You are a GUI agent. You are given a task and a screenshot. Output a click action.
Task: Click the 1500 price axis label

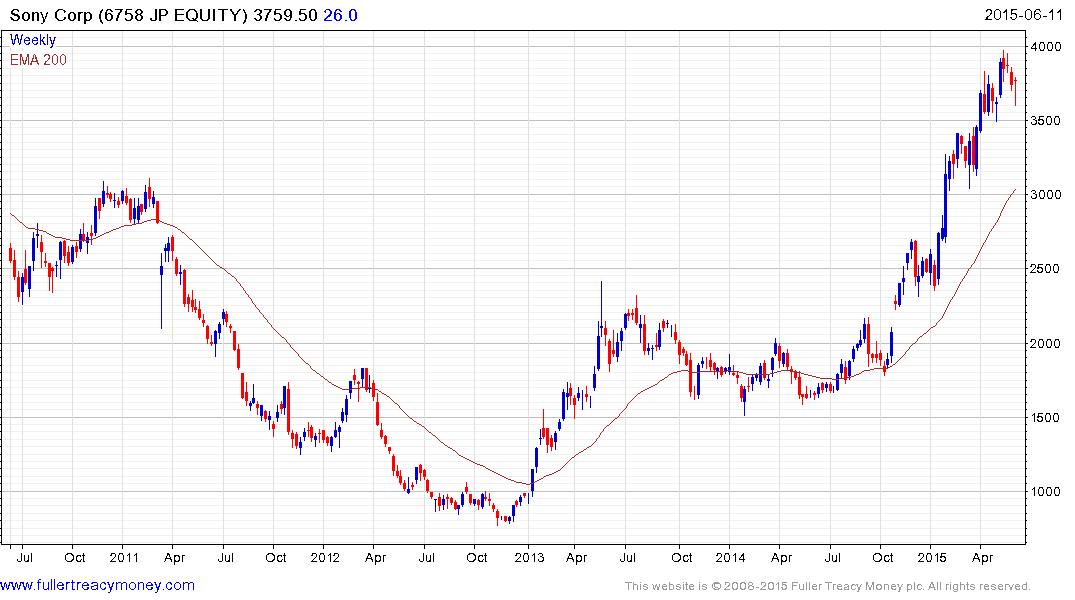1046,418
